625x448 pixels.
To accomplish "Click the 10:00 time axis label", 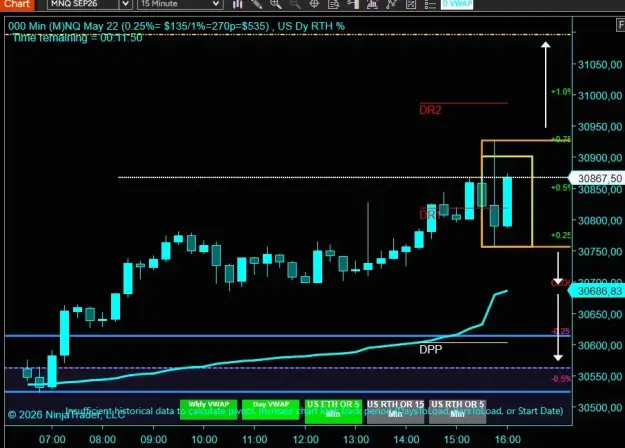I will pos(204,440).
